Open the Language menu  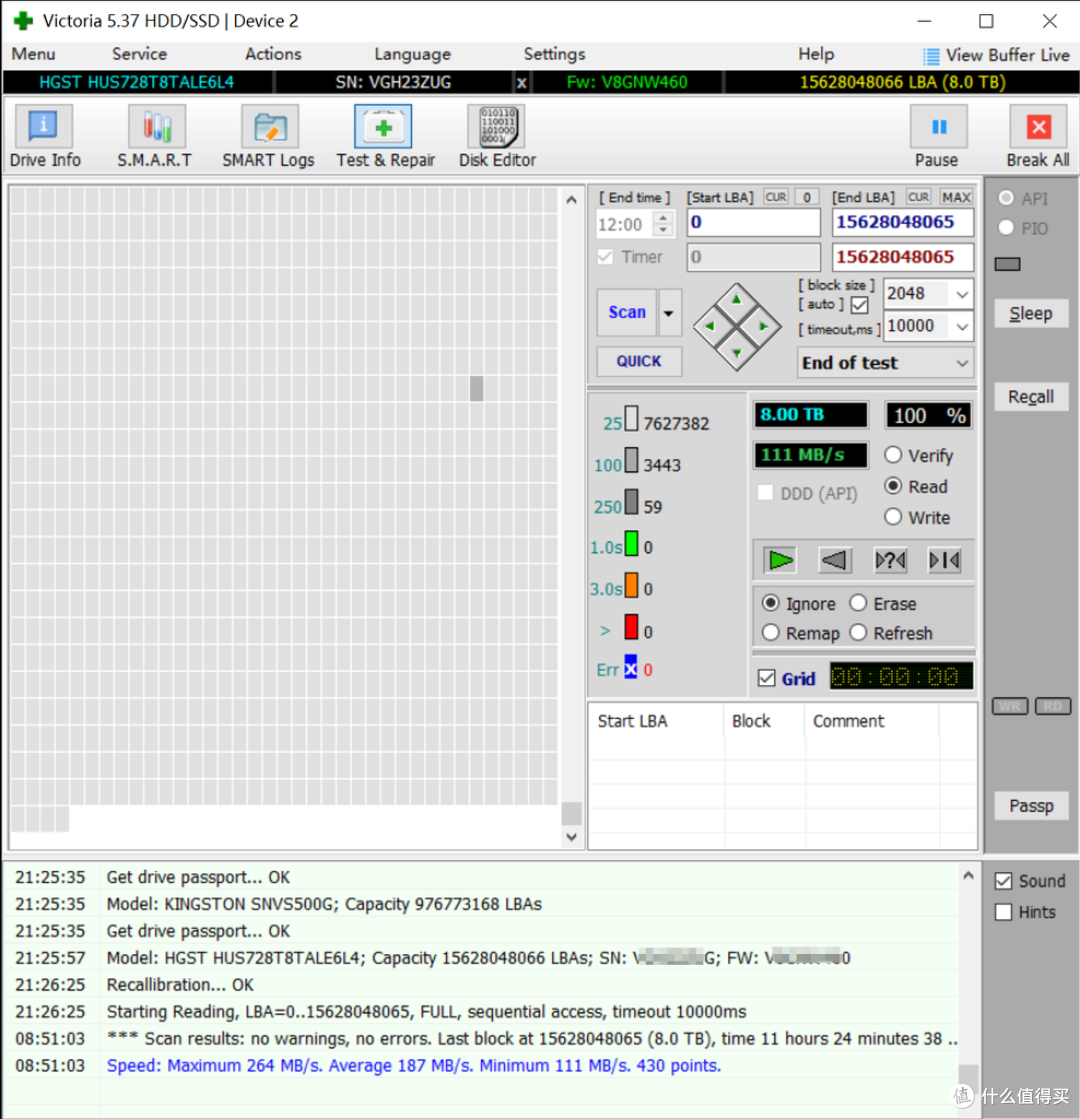tap(413, 54)
